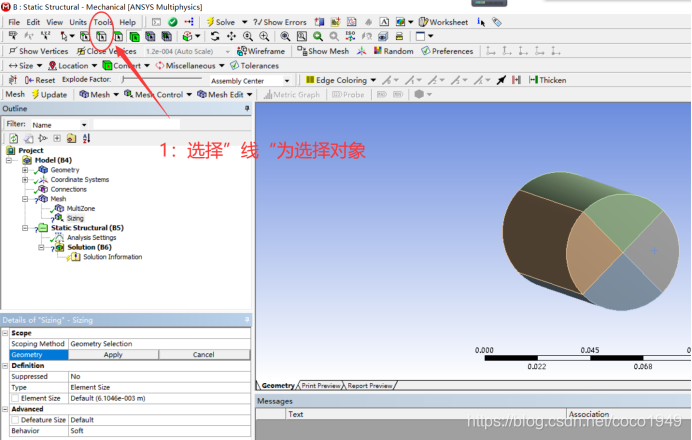Expand the Coordinate Systems tree node

[25, 180]
